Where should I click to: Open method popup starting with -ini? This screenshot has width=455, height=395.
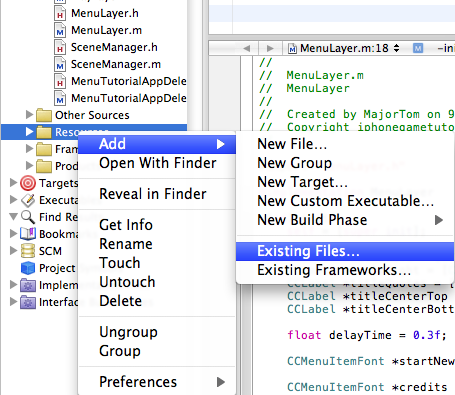[x=445, y=49]
